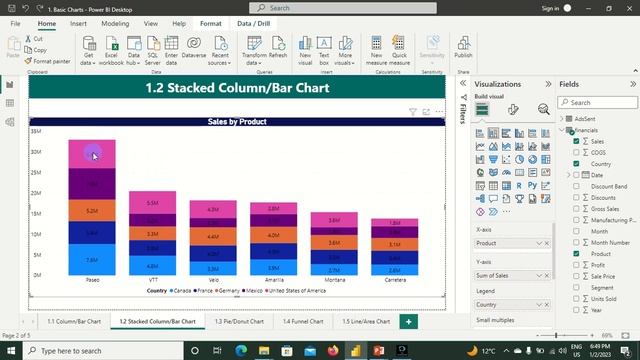Uncheck the Product field
The width and height of the screenshot is (640, 360).
pyautogui.click(x=576, y=253)
